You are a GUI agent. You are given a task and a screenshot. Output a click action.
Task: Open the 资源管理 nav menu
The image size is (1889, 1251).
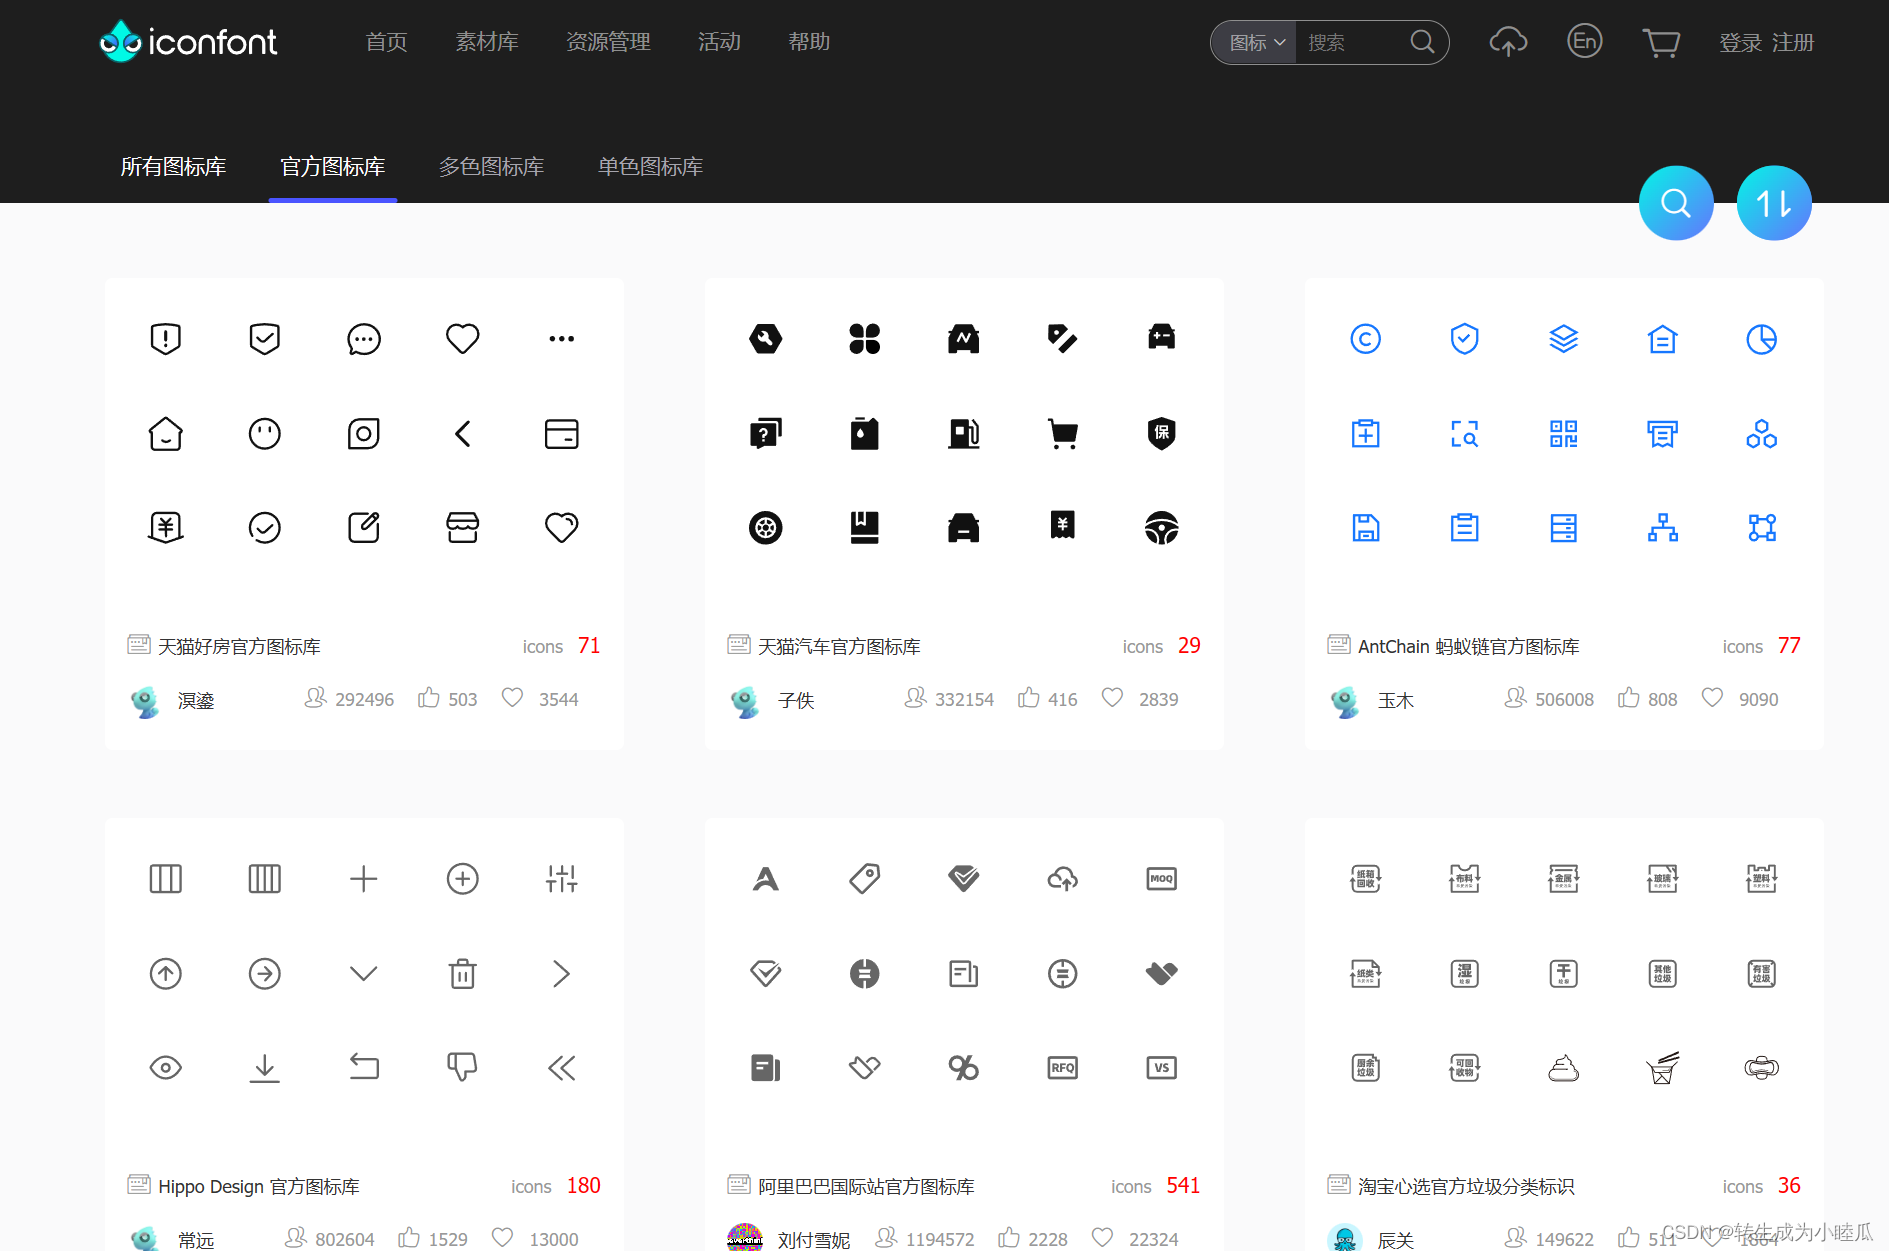click(x=608, y=42)
